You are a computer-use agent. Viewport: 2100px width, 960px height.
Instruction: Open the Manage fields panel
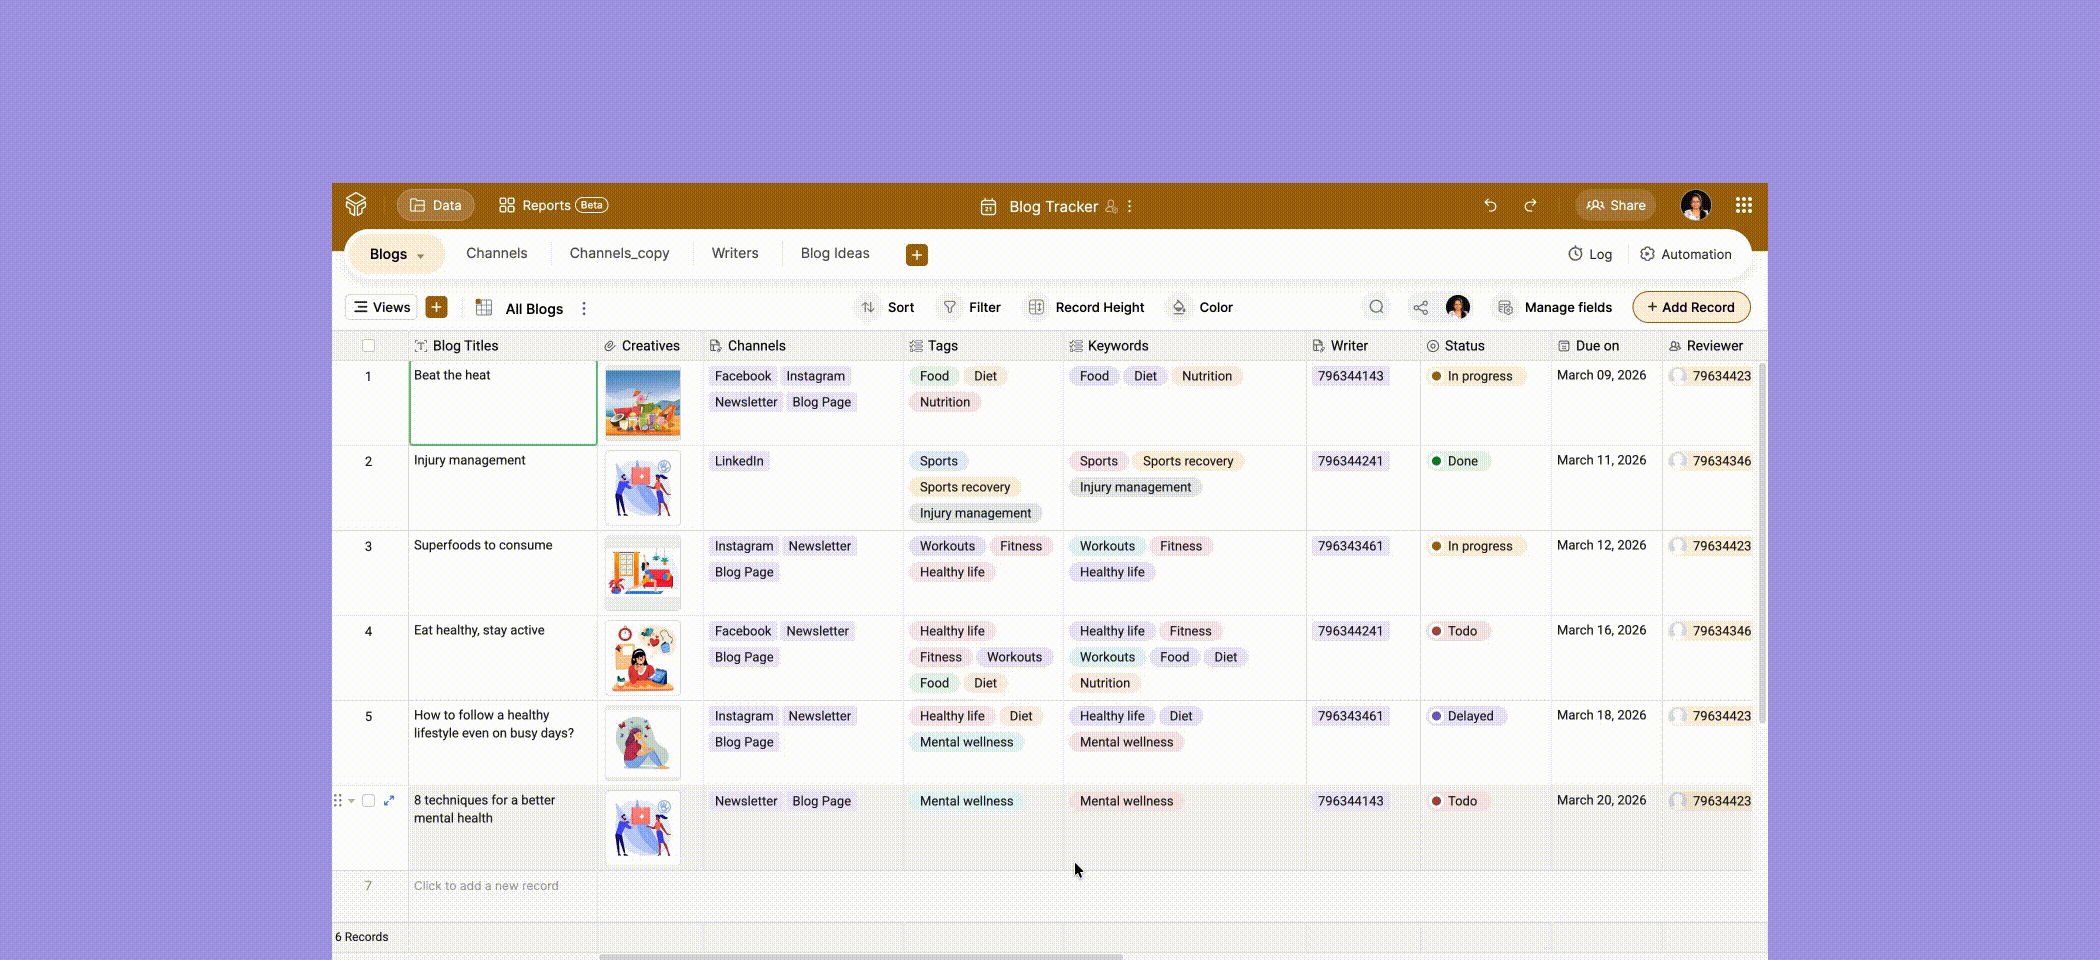point(1554,307)
